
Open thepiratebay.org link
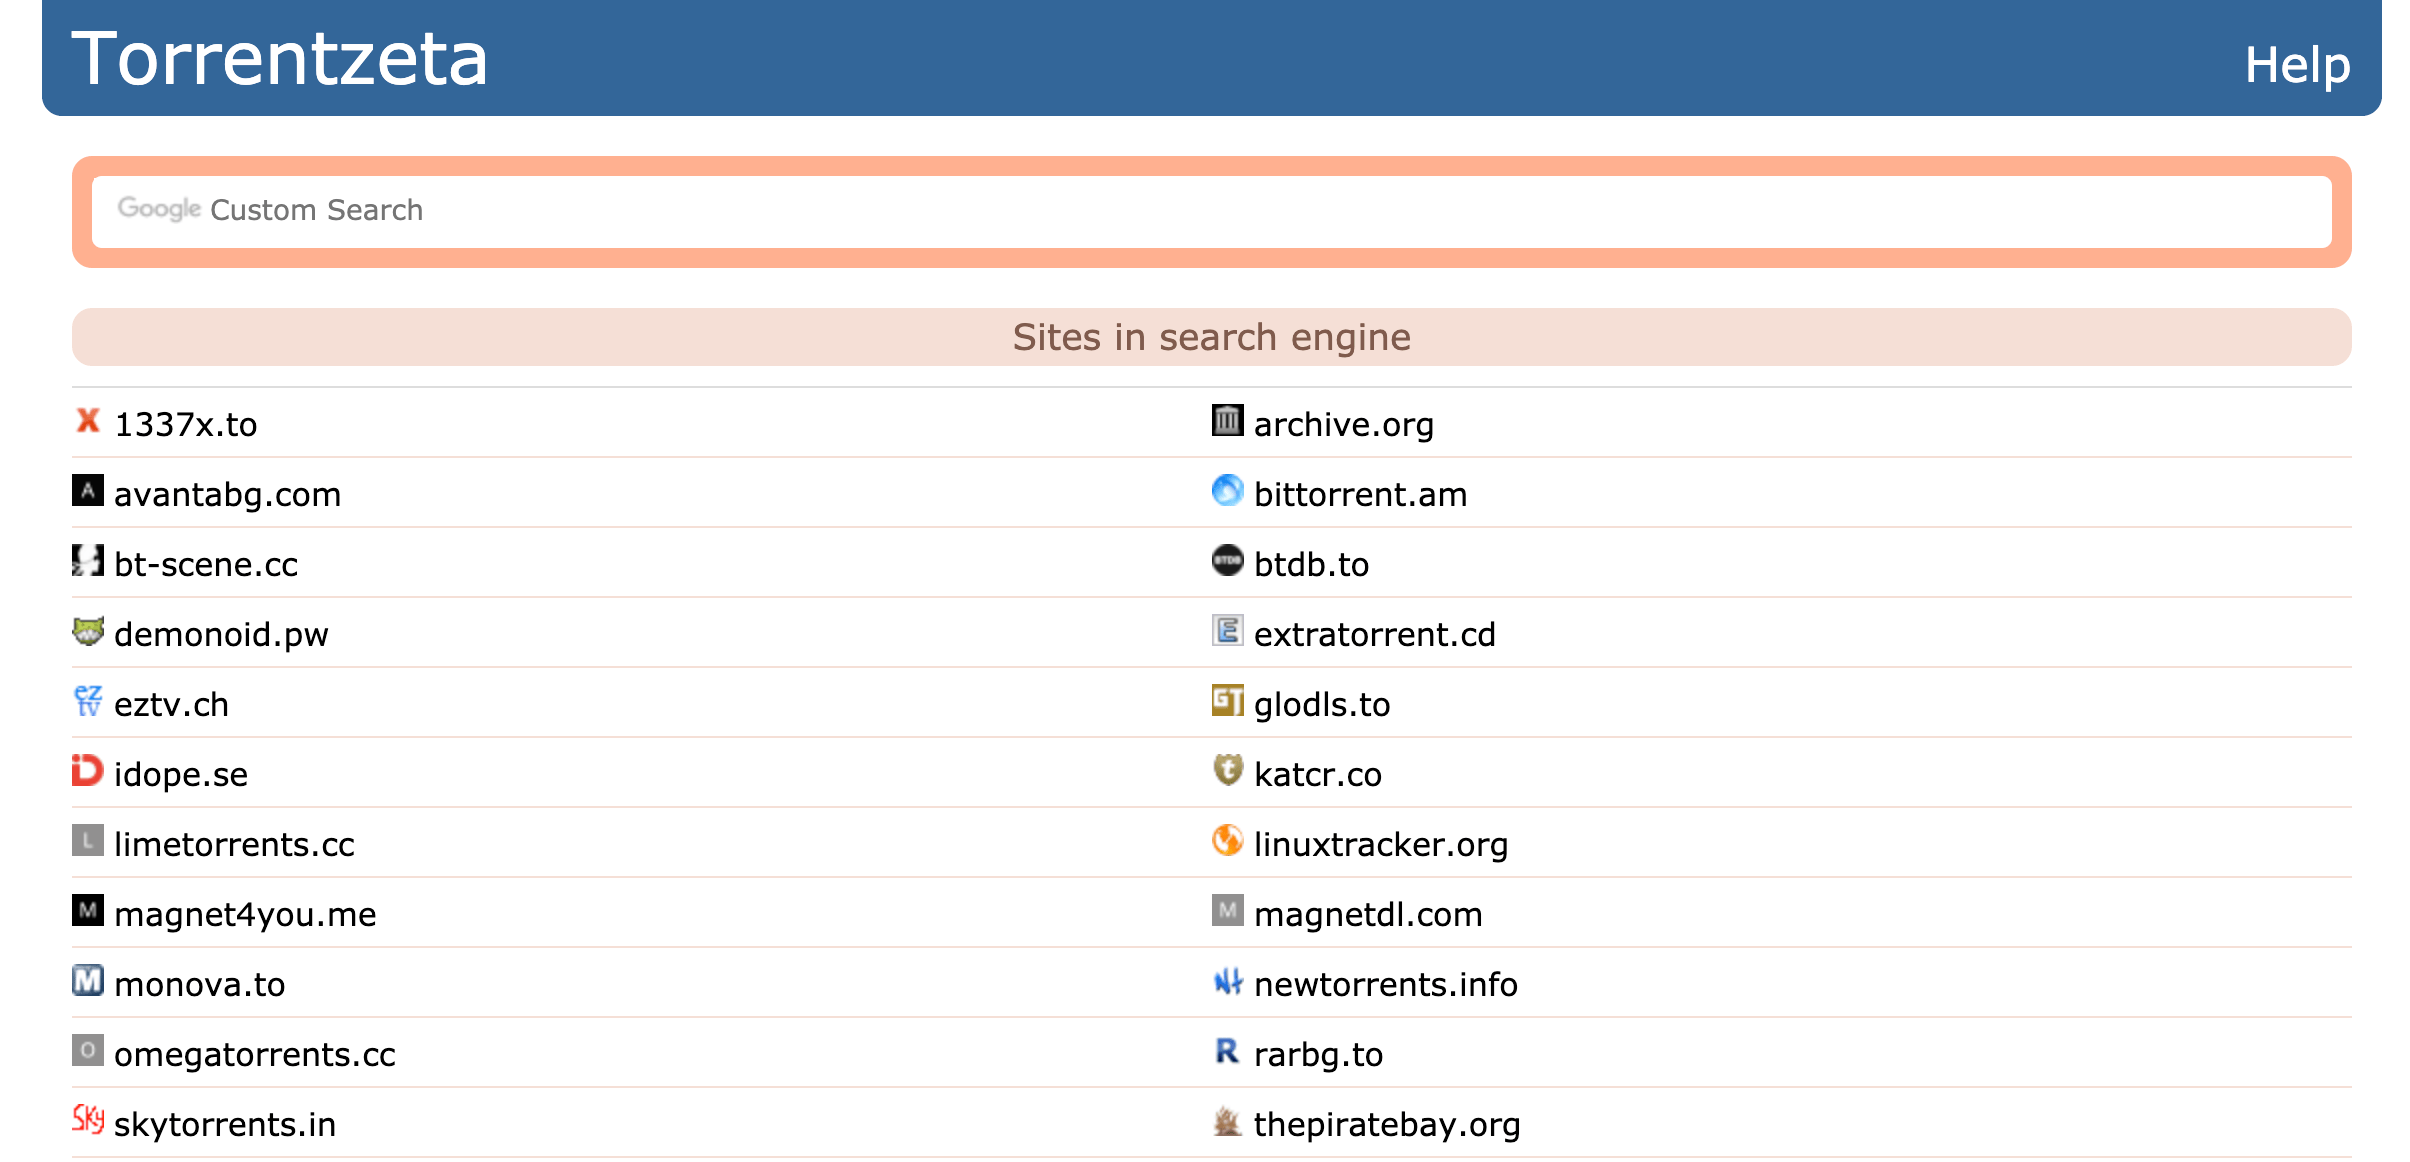(x=1387, y=1125)
